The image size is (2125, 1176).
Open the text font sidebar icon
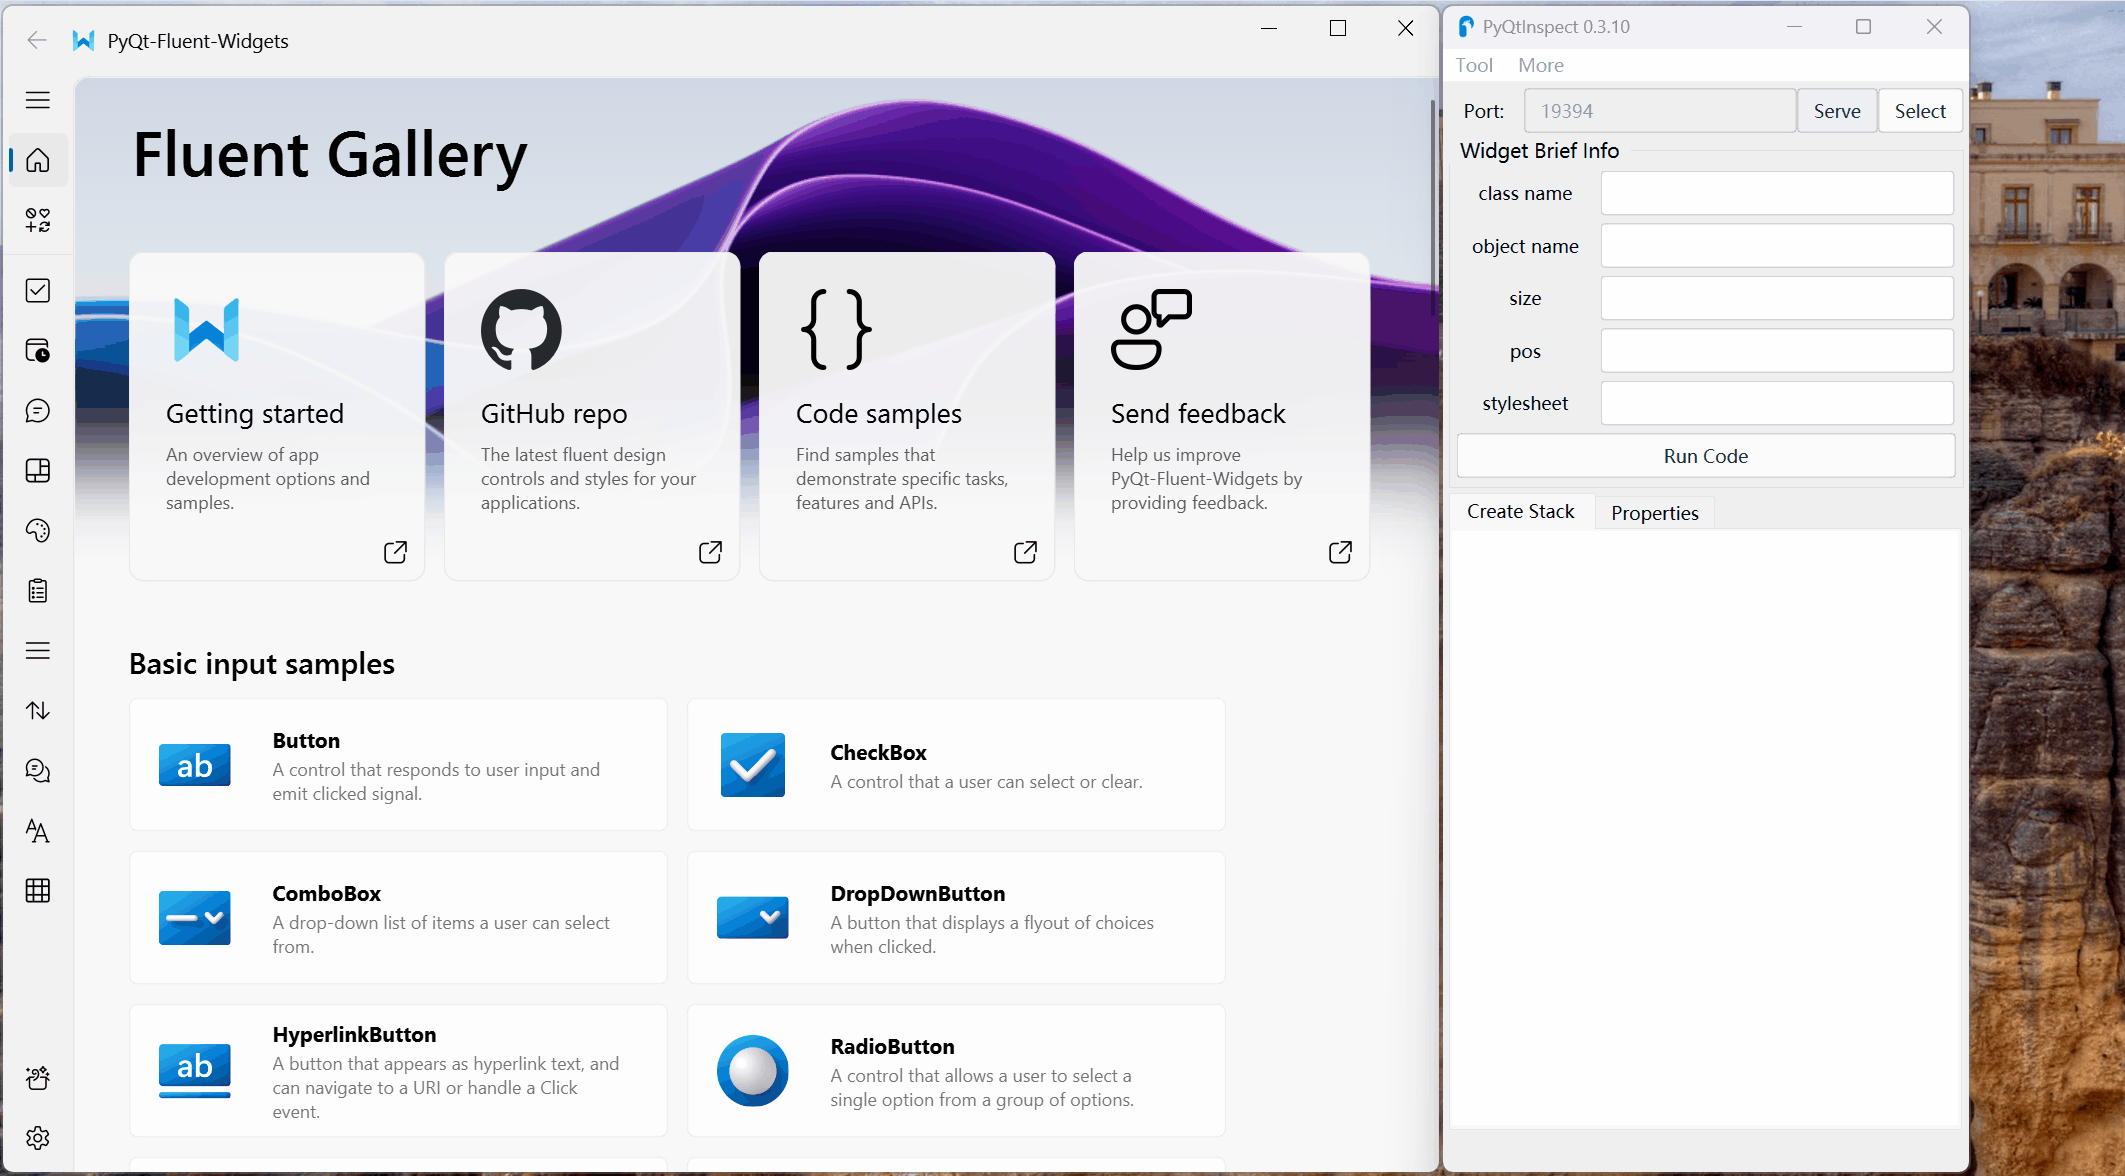[x=38, y=831]
